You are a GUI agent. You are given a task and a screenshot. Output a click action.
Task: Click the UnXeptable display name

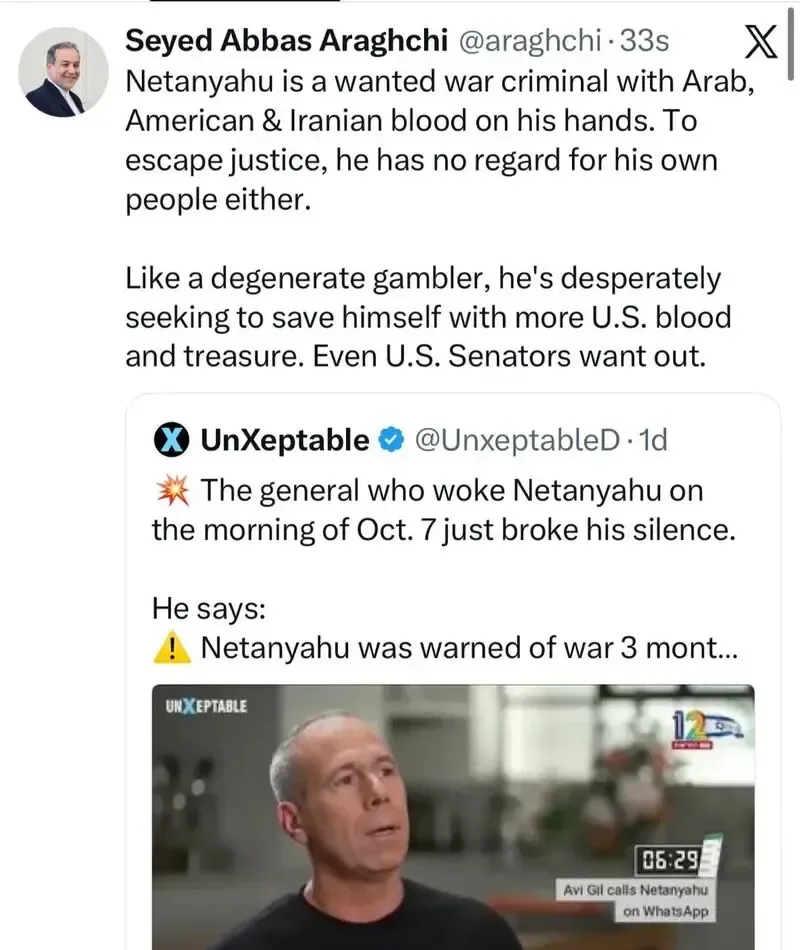point(285,440)
